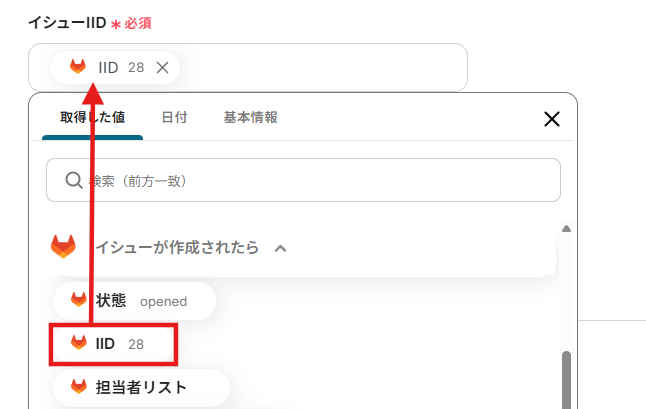646x409 pixels.
Task: Remove the IID 28 chip with X
Action: pos(163,68)
